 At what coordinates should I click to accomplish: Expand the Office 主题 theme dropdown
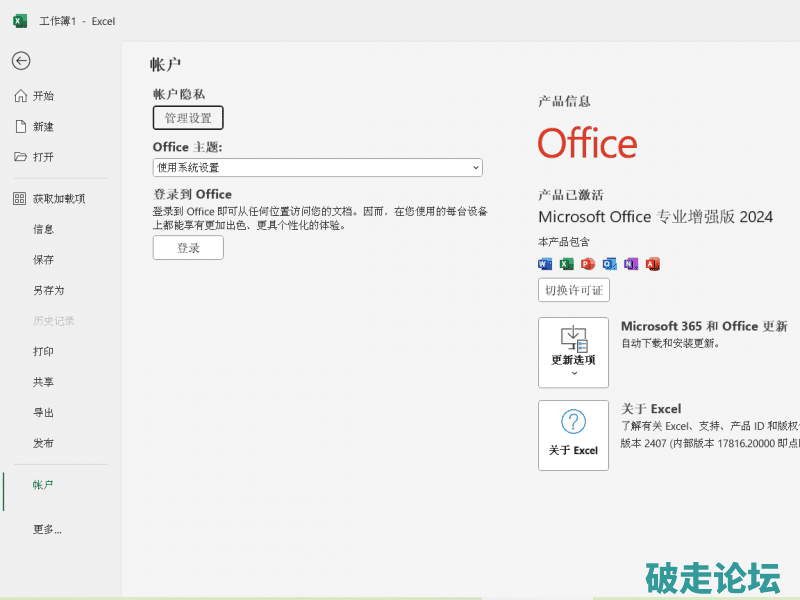[x=317, y=168]
